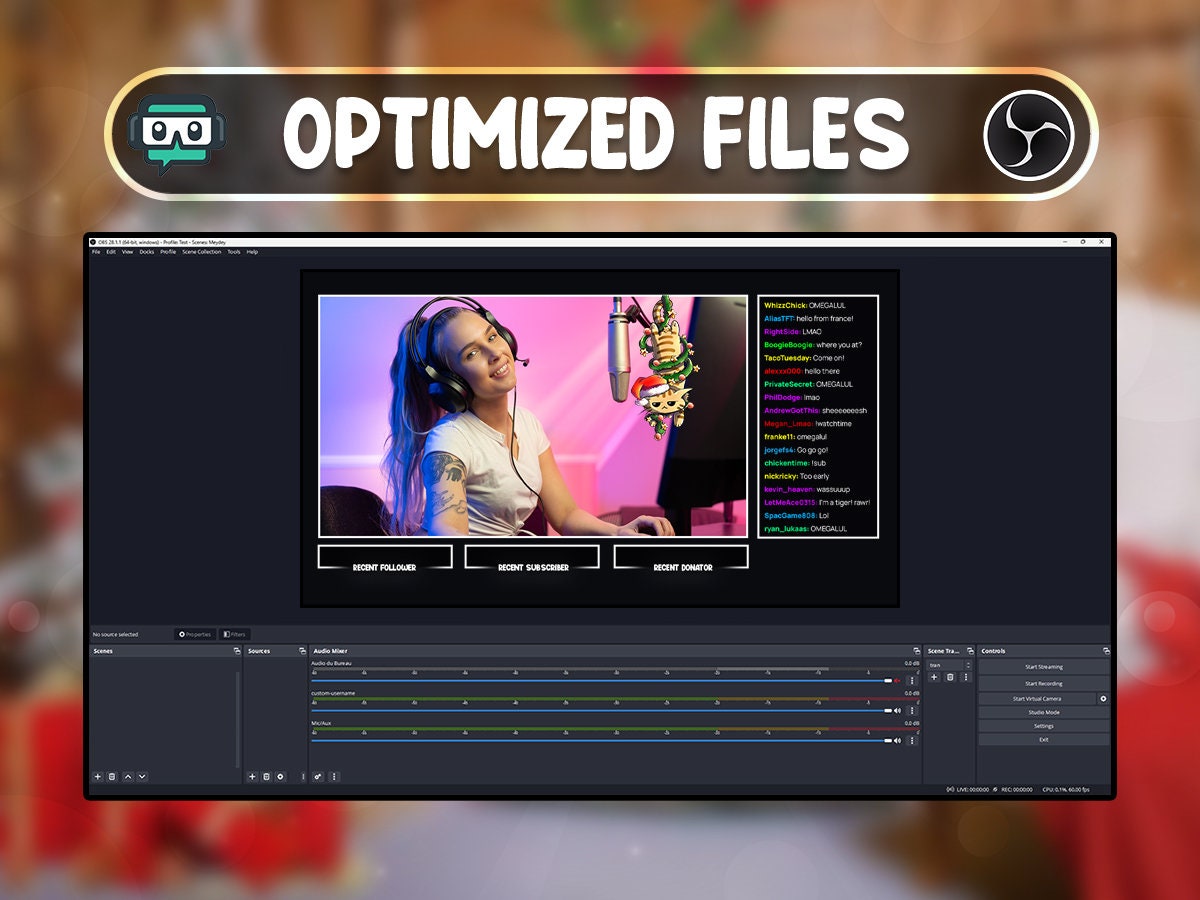Open the Scene Collection menu
The image size is (1200, 900).
pos(202,252)
